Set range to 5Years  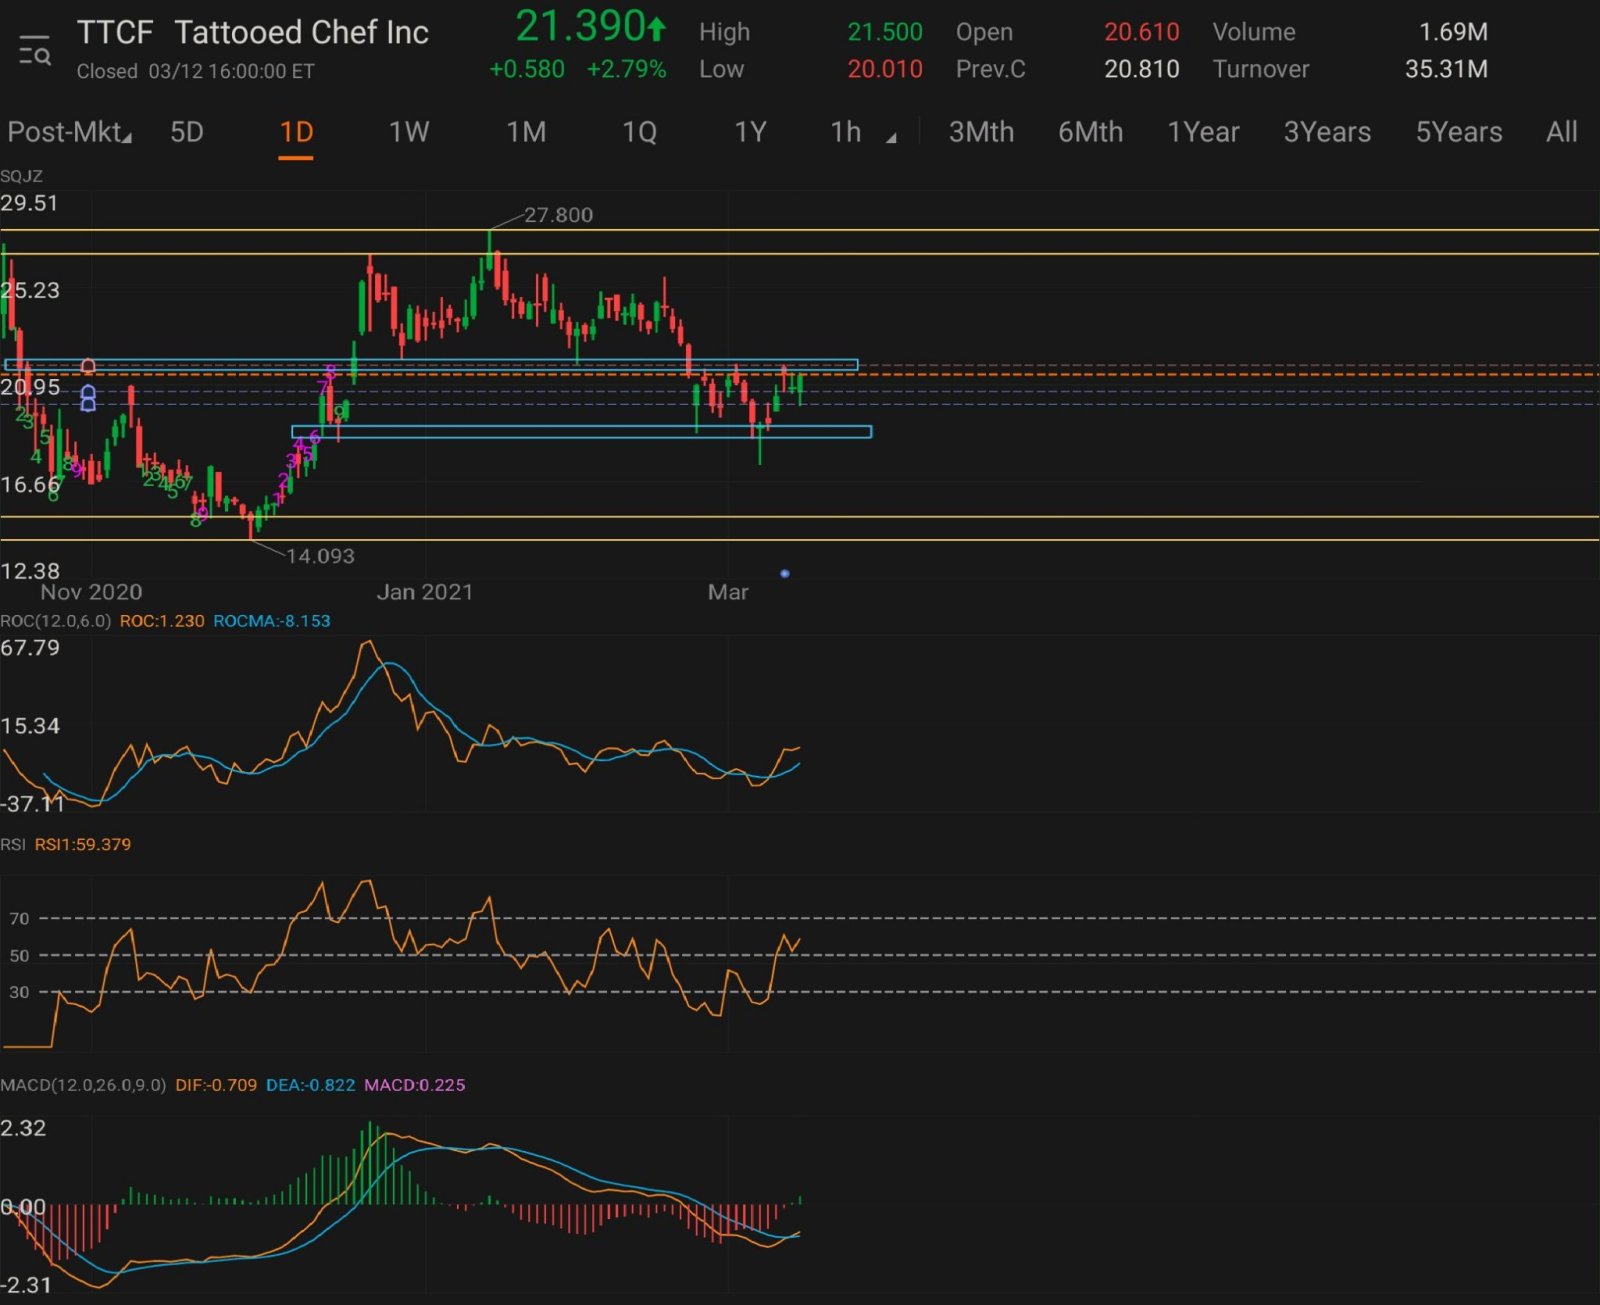pyautogui.click(x=1458, y=132)
